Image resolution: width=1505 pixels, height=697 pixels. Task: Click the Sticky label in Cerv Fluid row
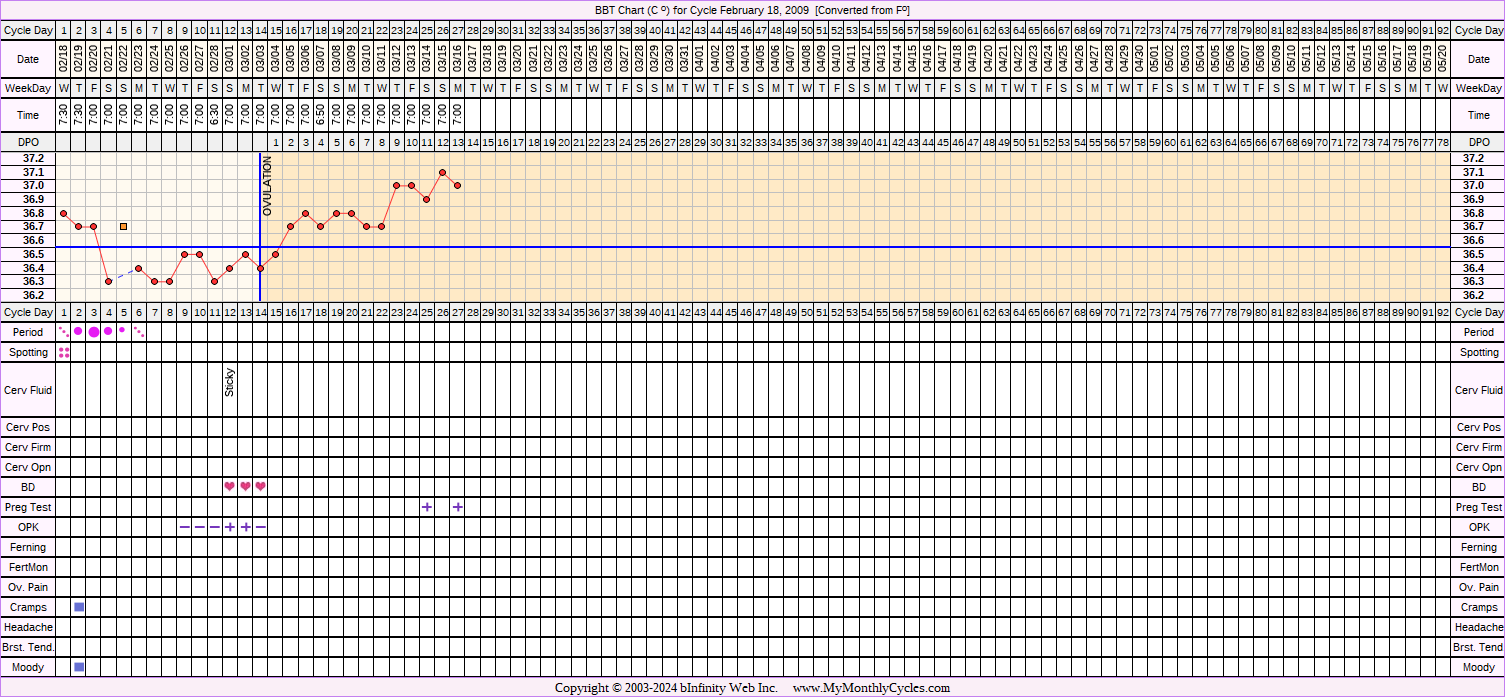230,383
